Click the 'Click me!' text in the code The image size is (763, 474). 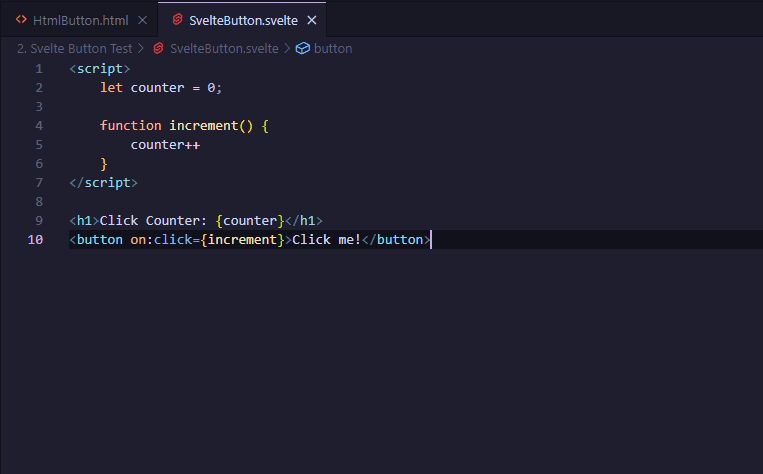tap(326, 240)
